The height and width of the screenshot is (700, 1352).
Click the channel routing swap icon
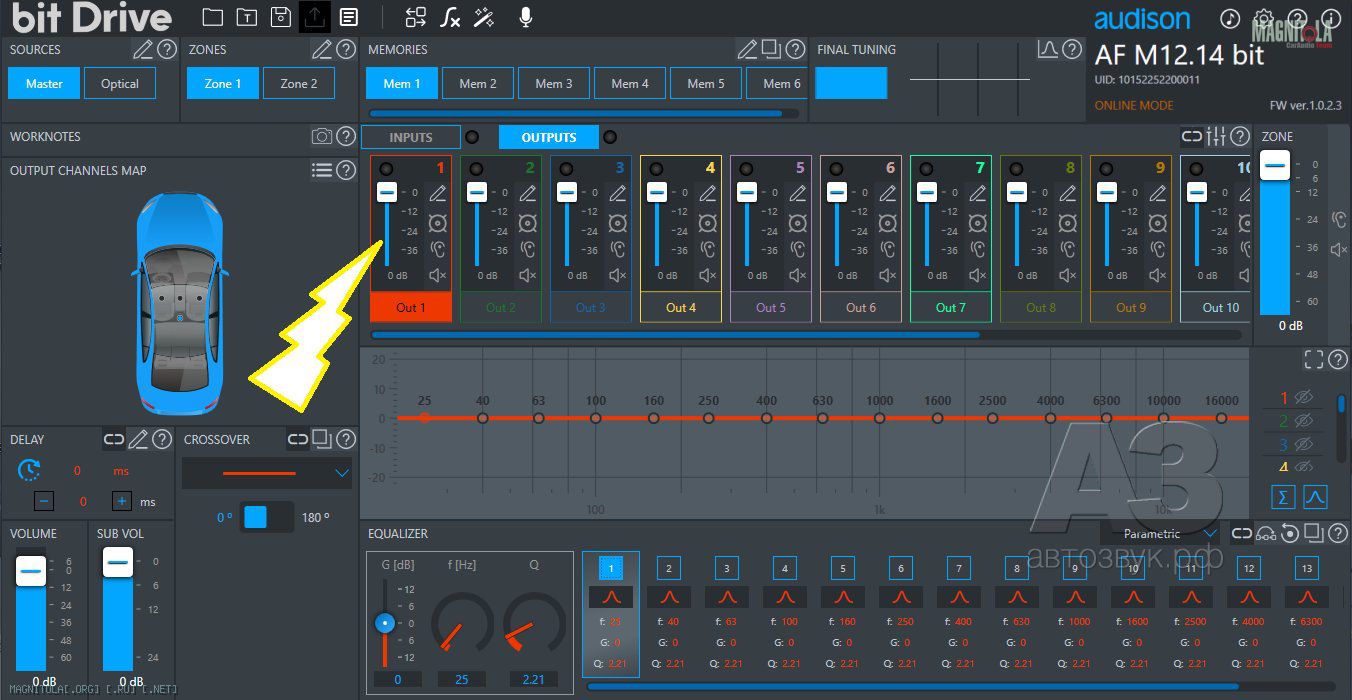[416, 17]
